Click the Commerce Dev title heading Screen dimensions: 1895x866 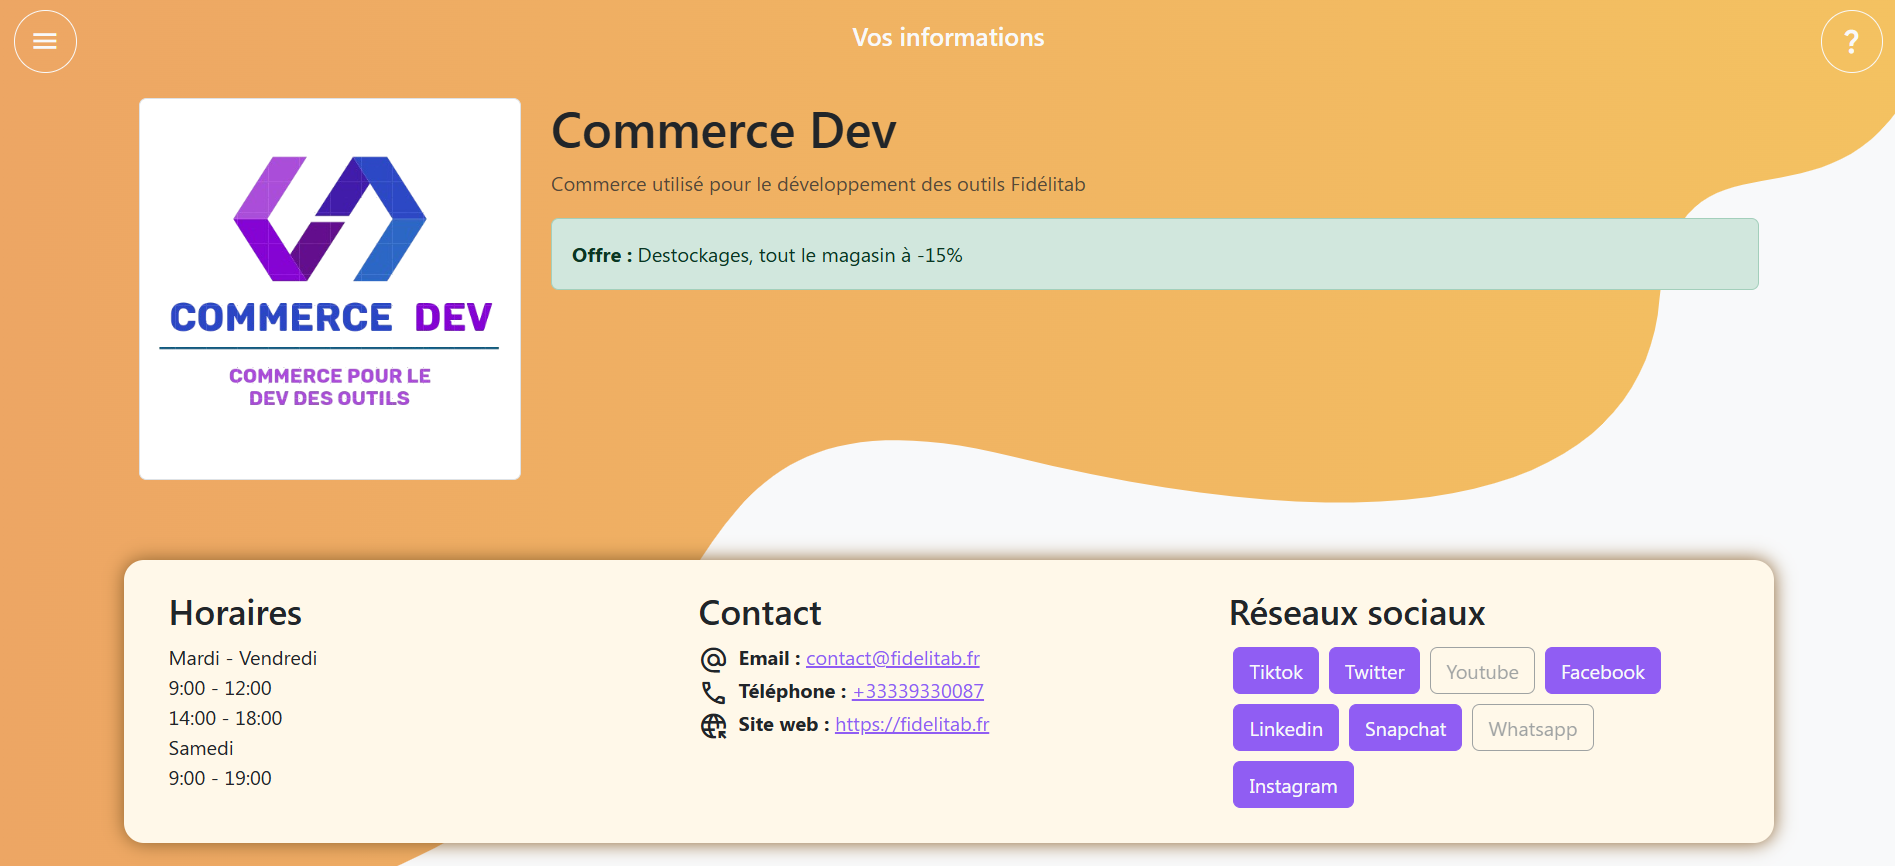[x=723, y=131]
